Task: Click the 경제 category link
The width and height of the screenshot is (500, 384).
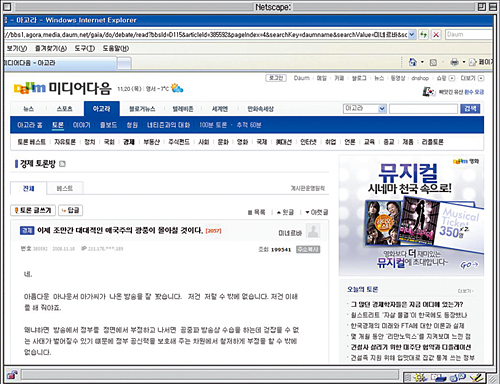Action: pos(129,142)
